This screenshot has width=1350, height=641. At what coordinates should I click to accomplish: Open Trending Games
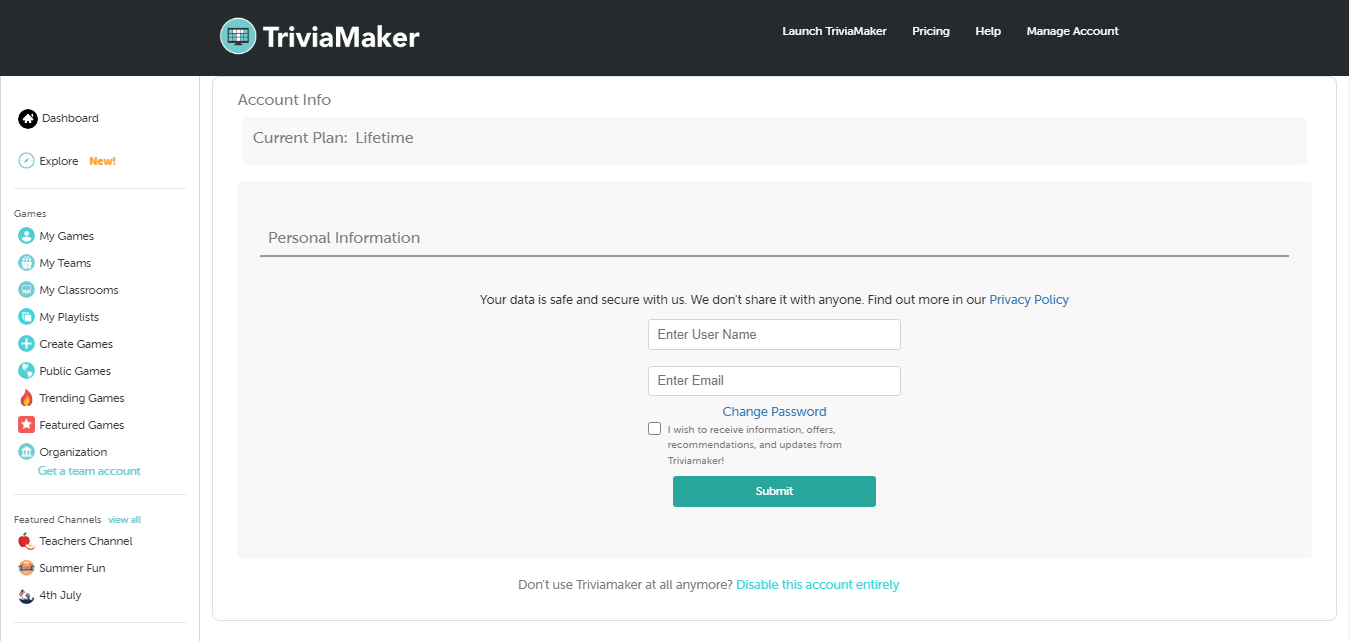(81, 397)
